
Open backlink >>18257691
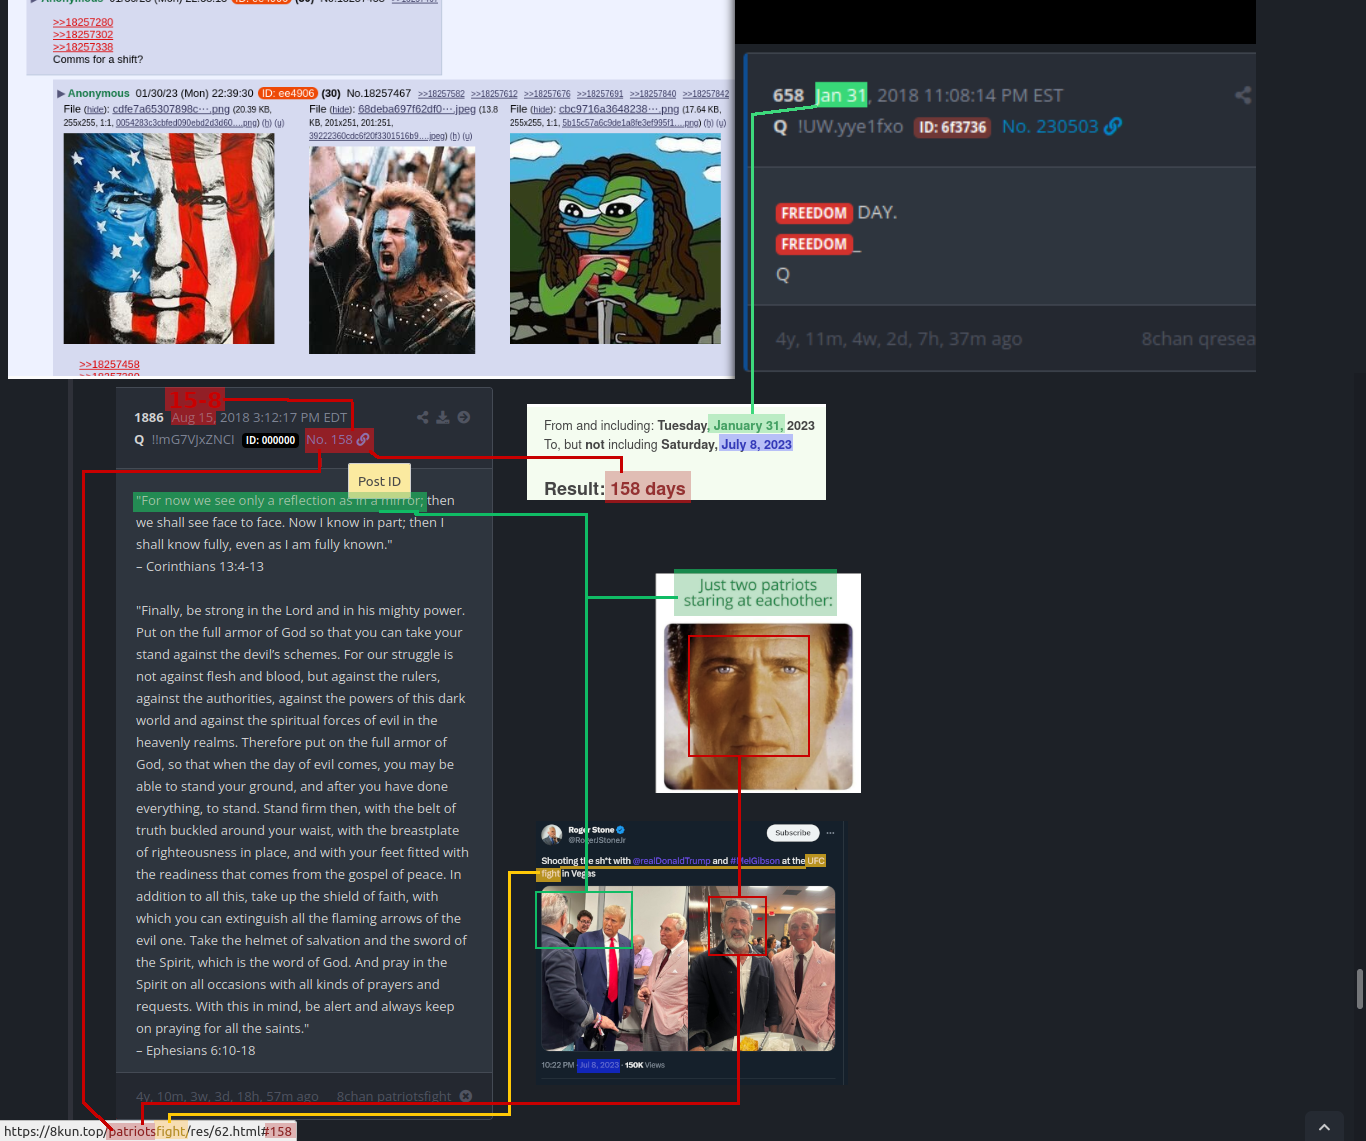tap(600, 94)
